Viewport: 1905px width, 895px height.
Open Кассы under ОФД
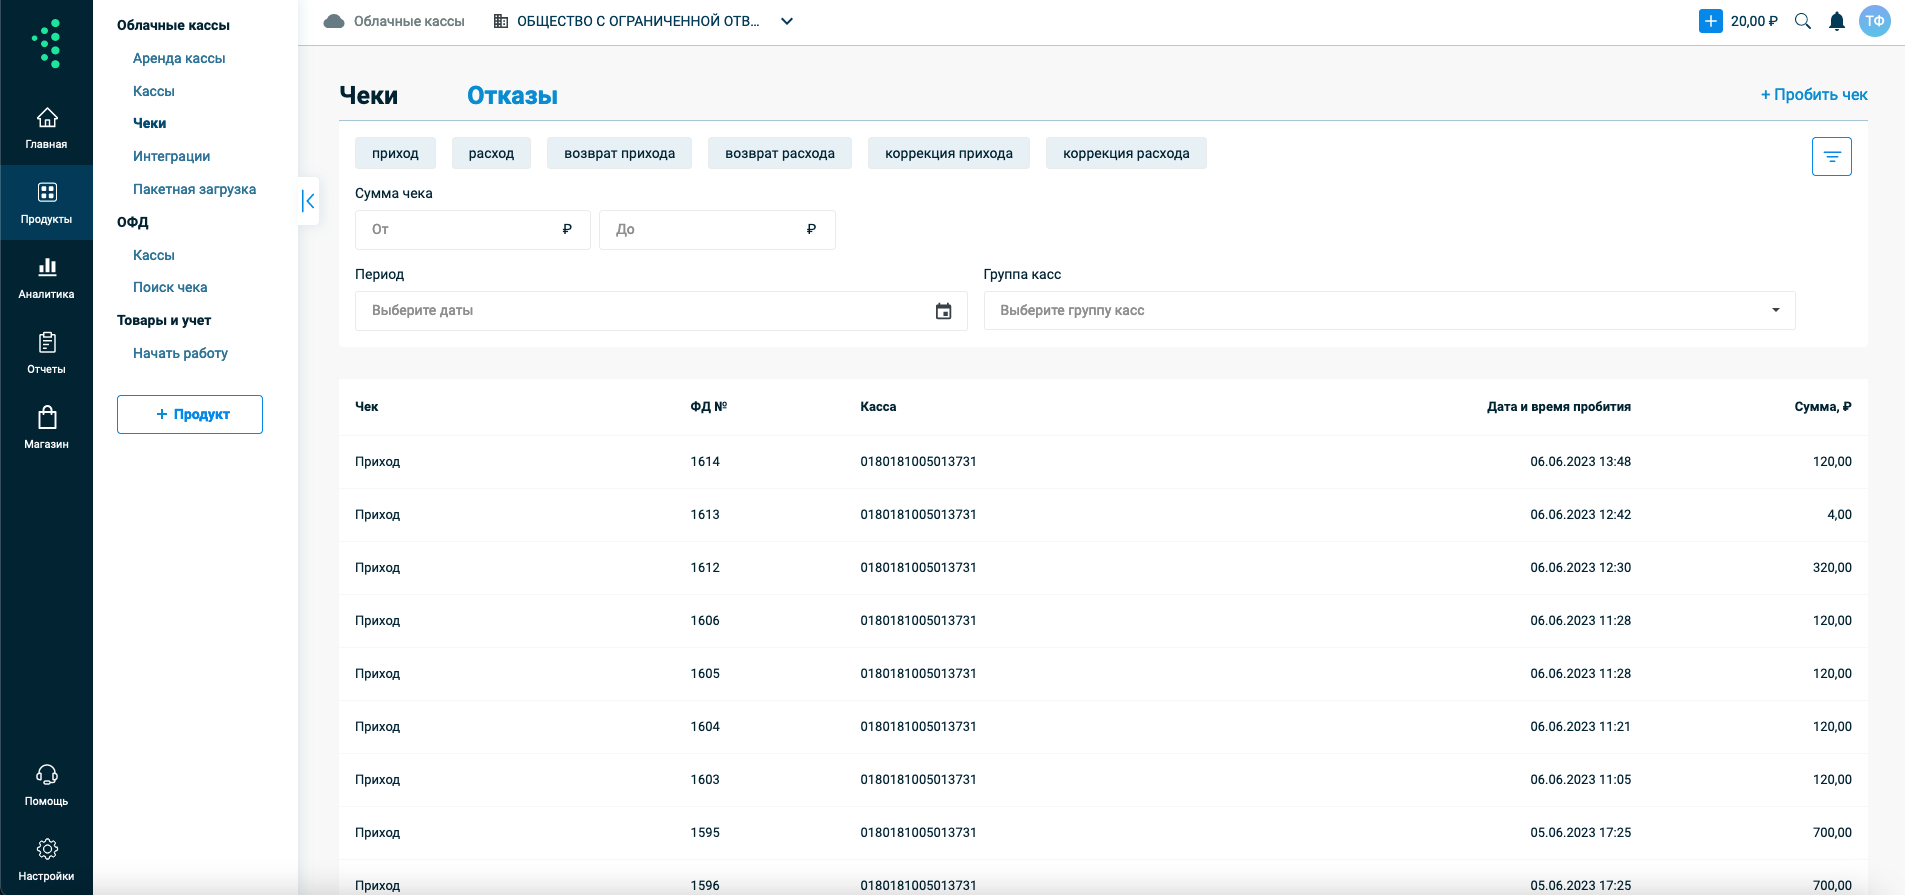click(x=154, y=255)
